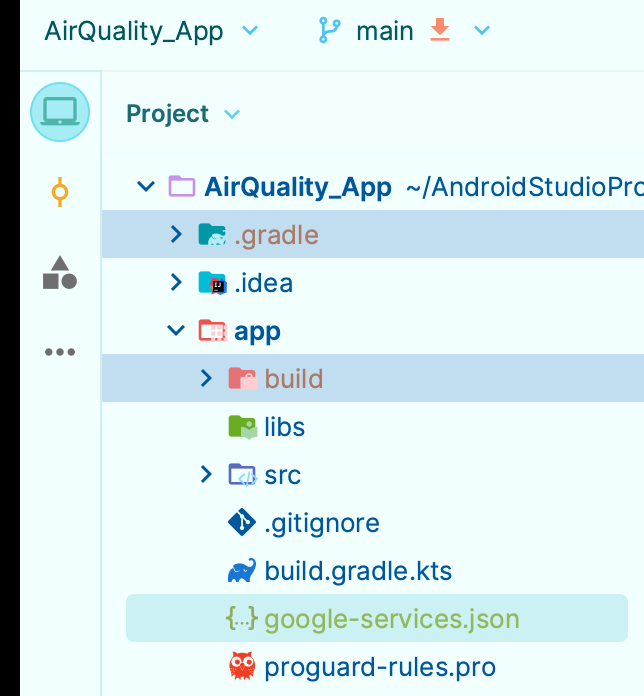
Task: Open the Commit tool window icon
Action: 60,192
